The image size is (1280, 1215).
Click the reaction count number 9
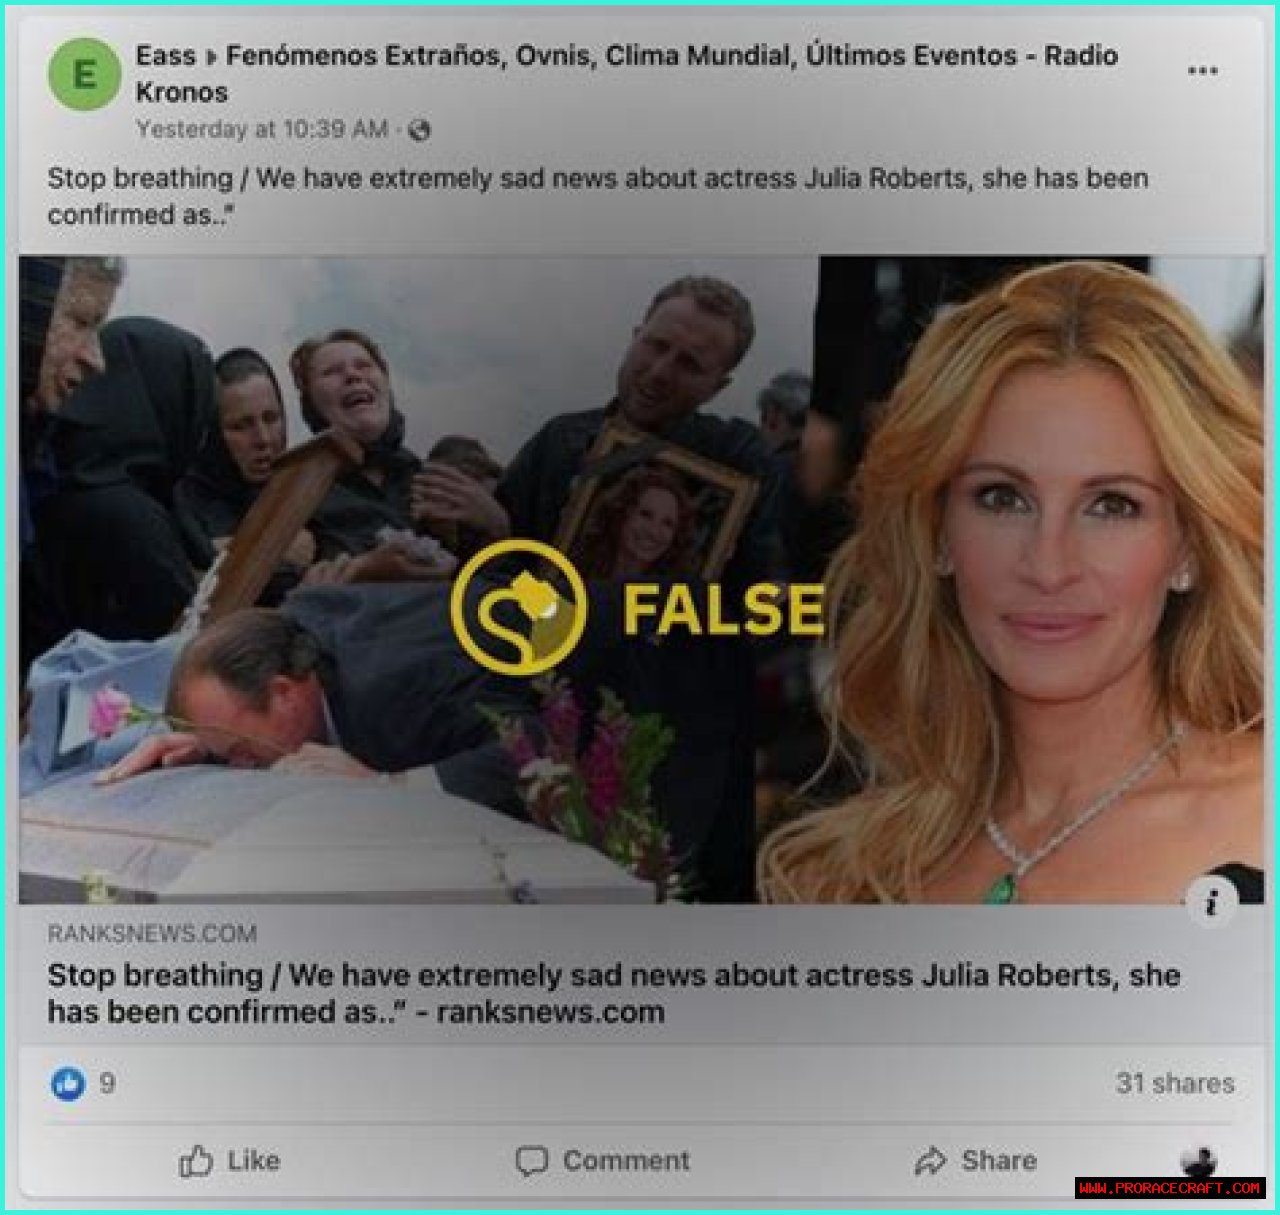click(x=107, y=1083)
